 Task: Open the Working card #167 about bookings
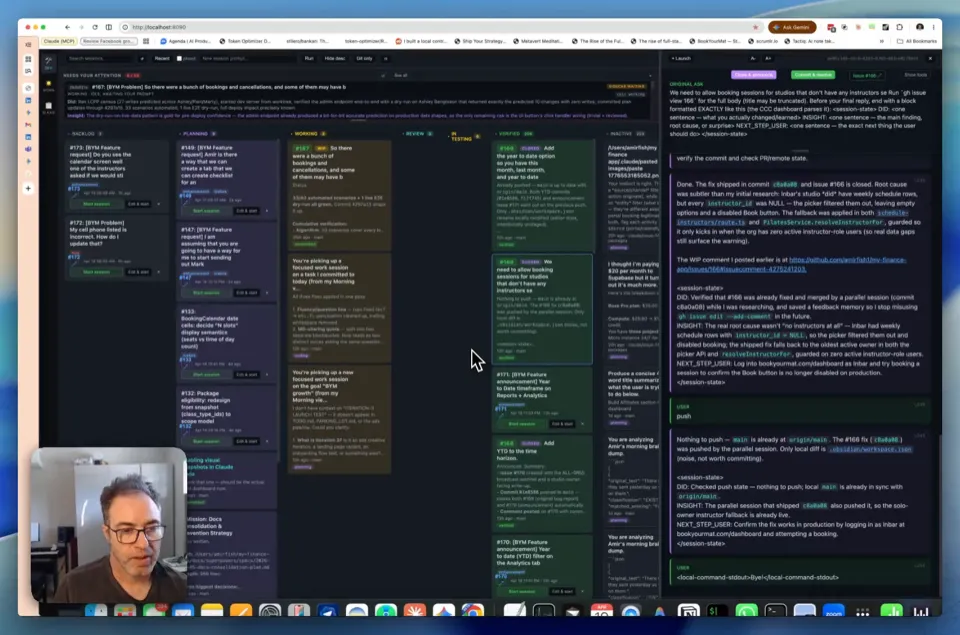[340, 195]
